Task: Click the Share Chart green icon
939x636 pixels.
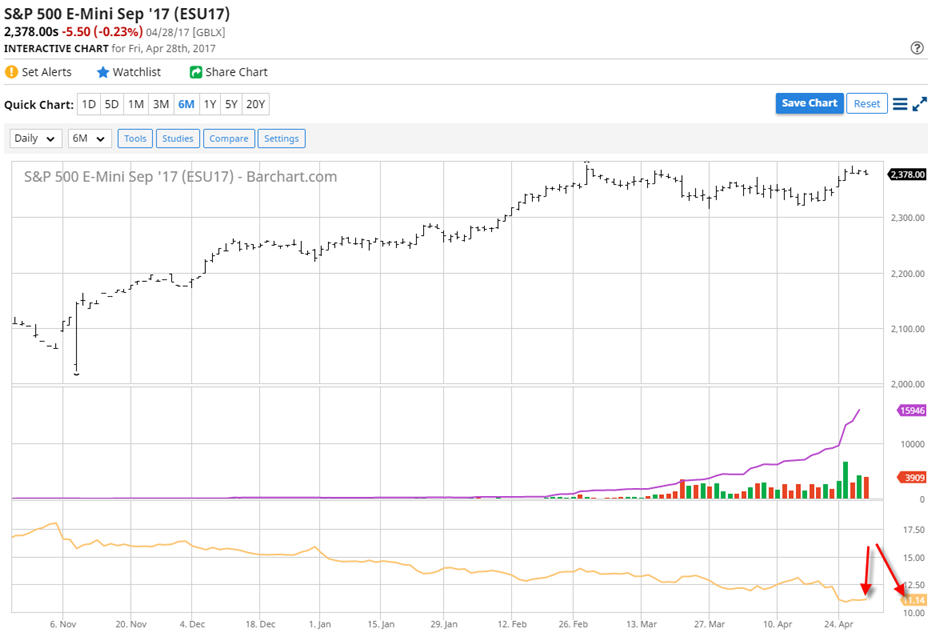Action: coord(195,72)
